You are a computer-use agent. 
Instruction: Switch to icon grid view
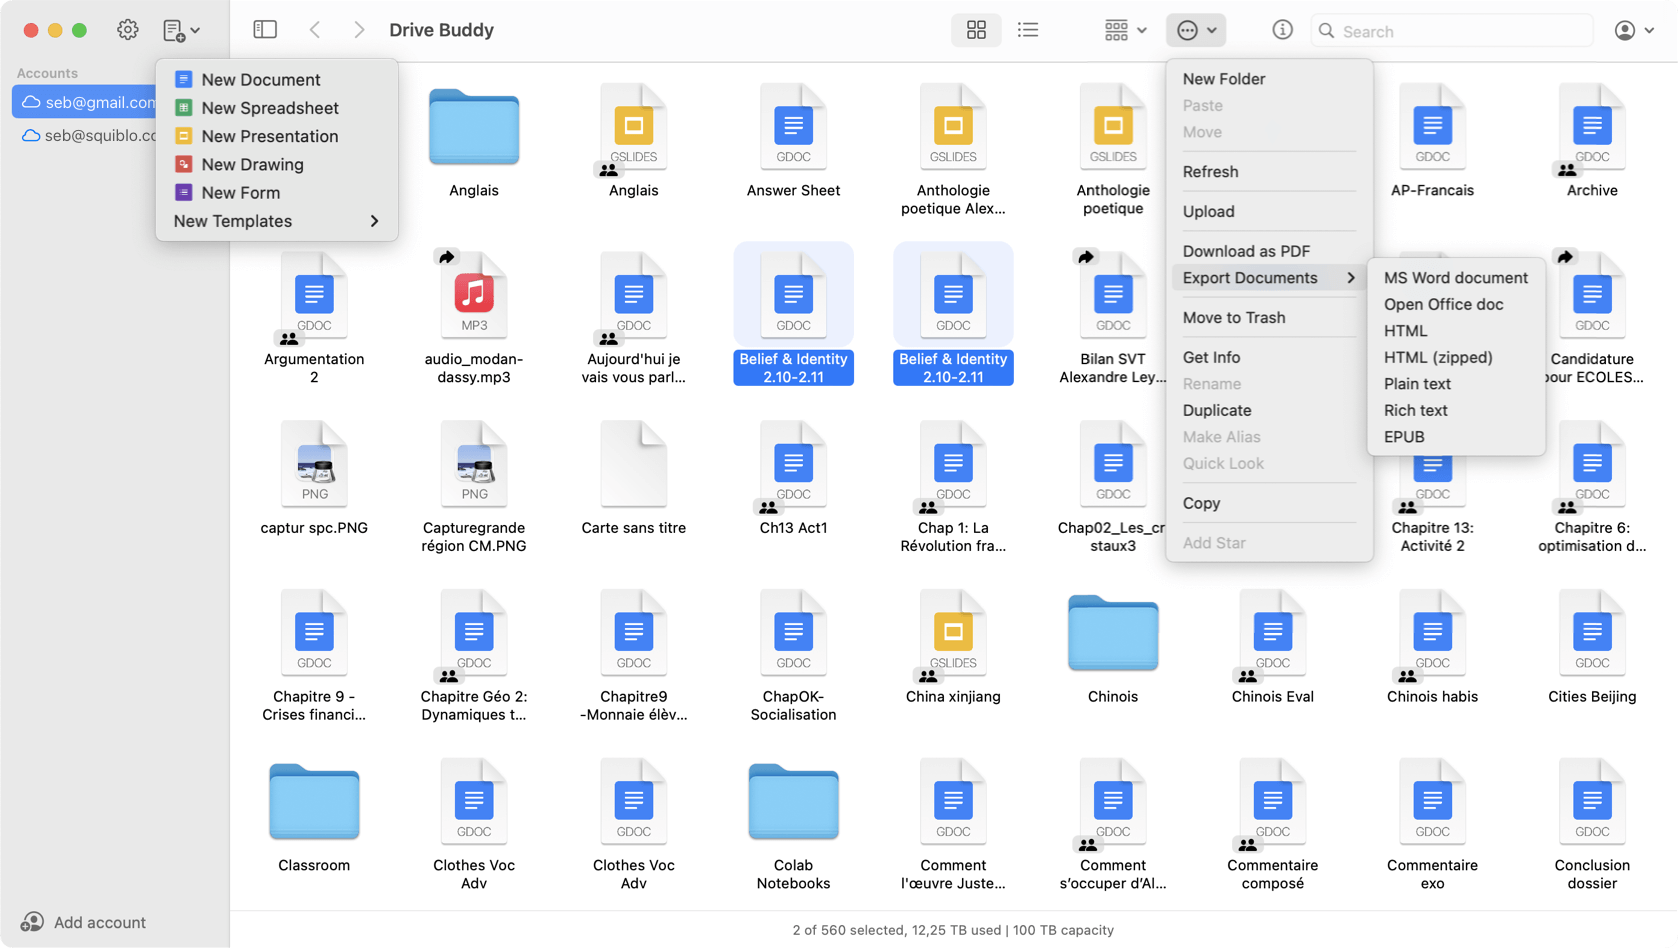pyautogui.click(x=976, y=30)
